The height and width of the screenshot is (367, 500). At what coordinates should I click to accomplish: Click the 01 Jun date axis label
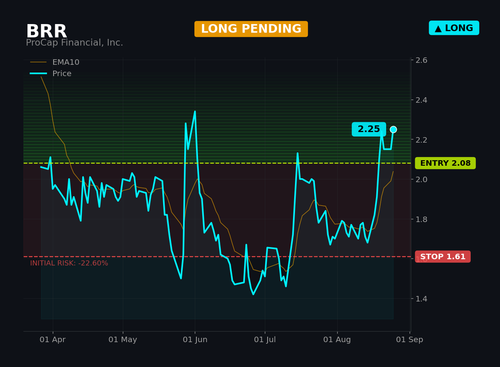click(195, 340)
